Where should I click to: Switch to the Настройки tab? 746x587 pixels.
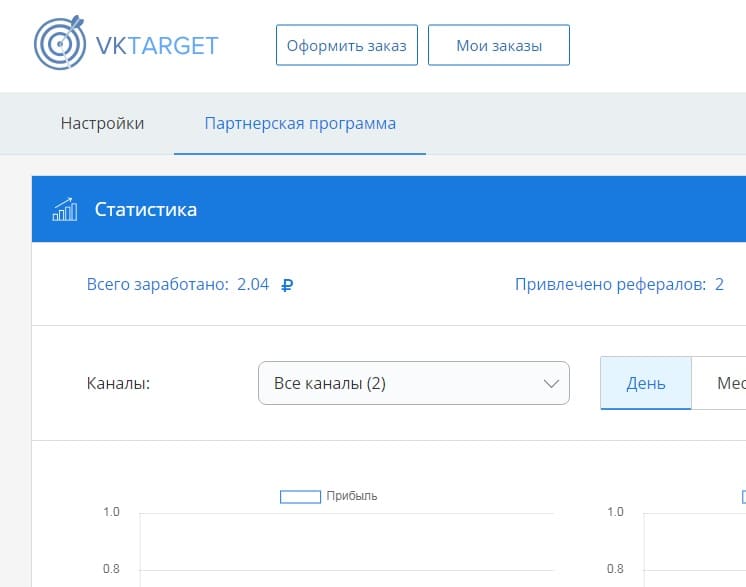pyautogui.click(x=102, y=123)
